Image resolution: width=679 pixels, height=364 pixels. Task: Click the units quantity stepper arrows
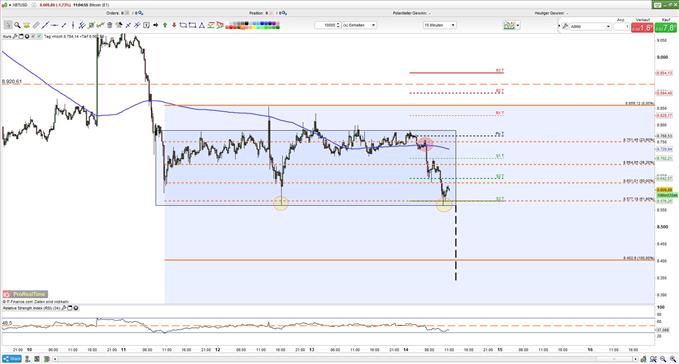pyautogui.click(x=338, y=25)
